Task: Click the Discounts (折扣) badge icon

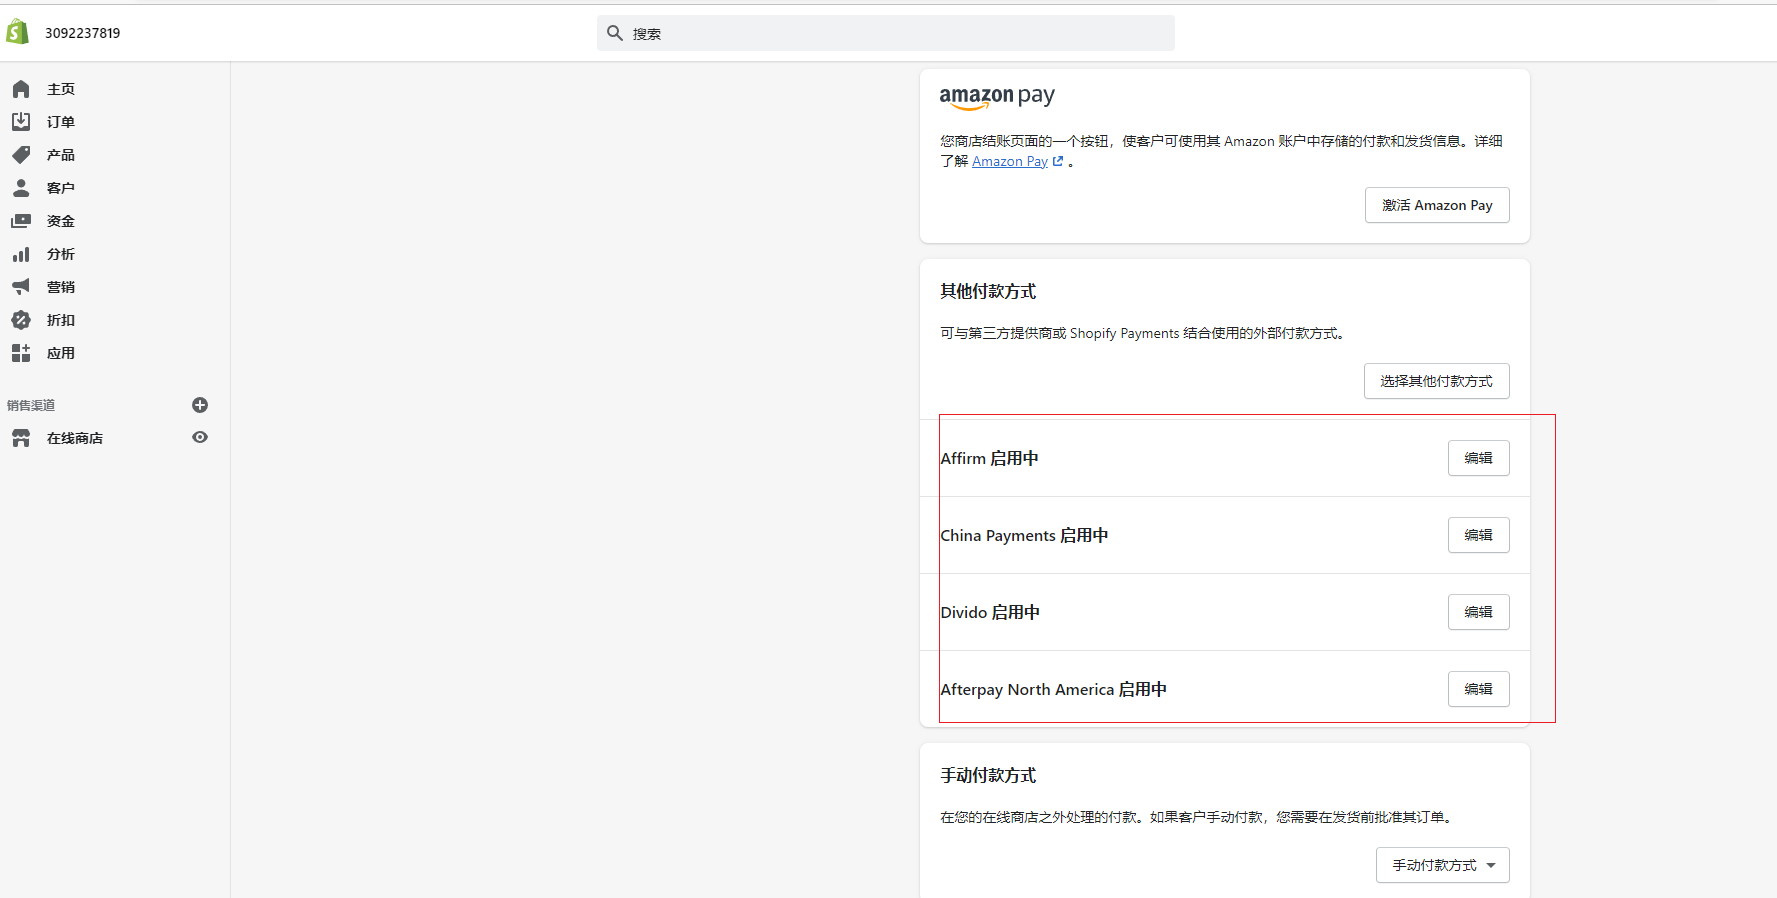Action: (x=21, y=320)
